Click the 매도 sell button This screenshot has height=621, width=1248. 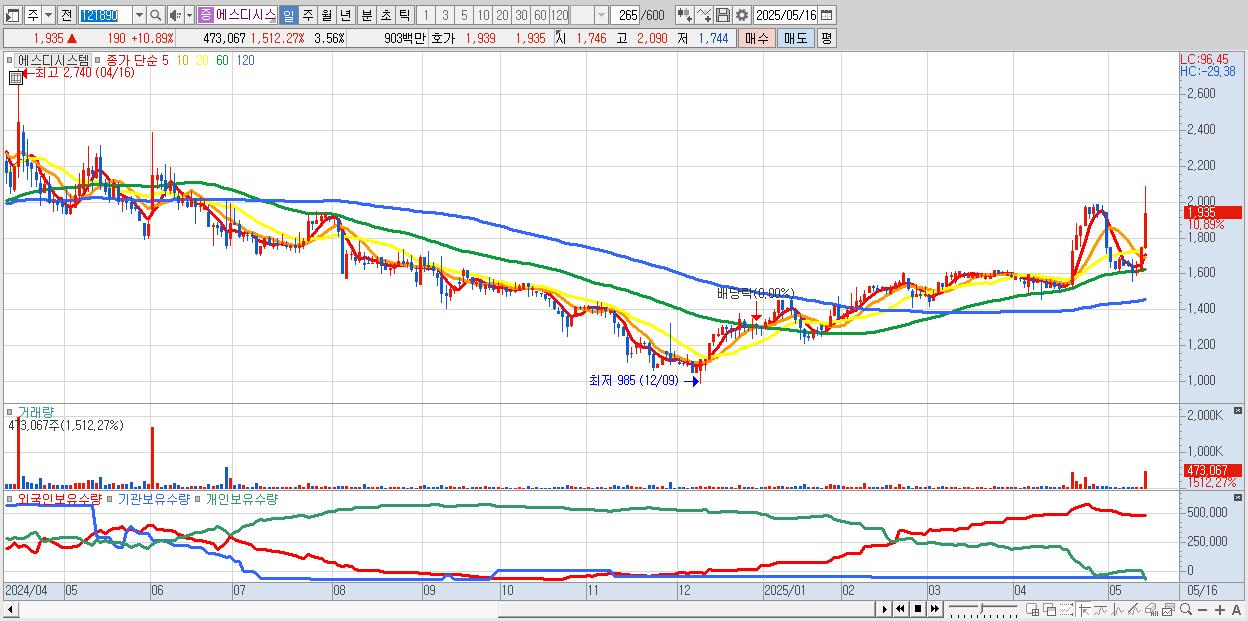coord(795,38)
